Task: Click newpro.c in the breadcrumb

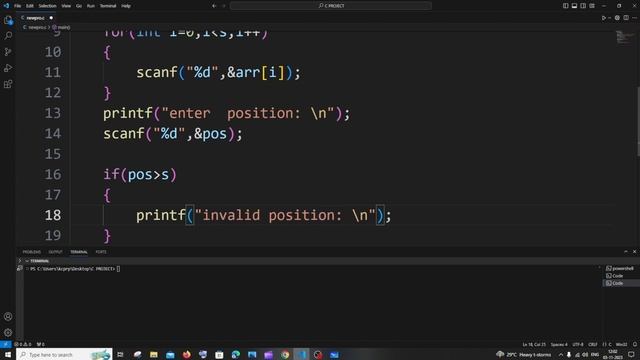Action: pos(36,27)
